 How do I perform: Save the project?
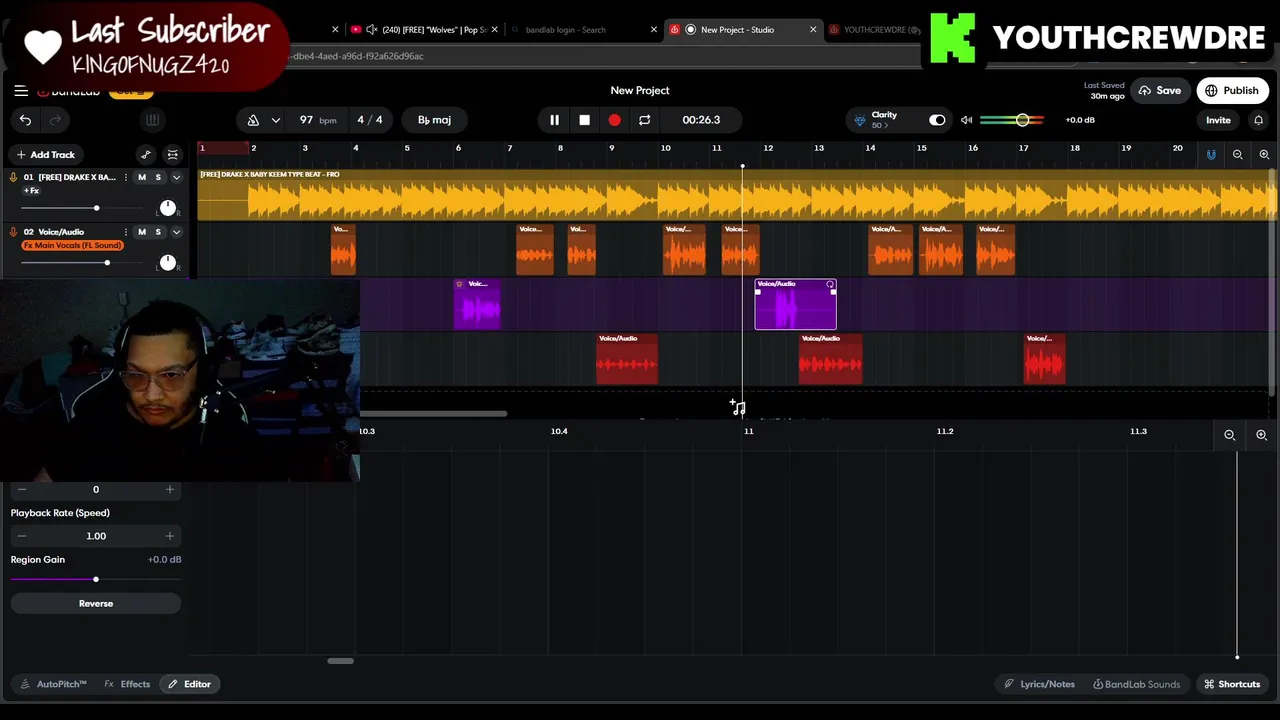(x=1159, y=91)
